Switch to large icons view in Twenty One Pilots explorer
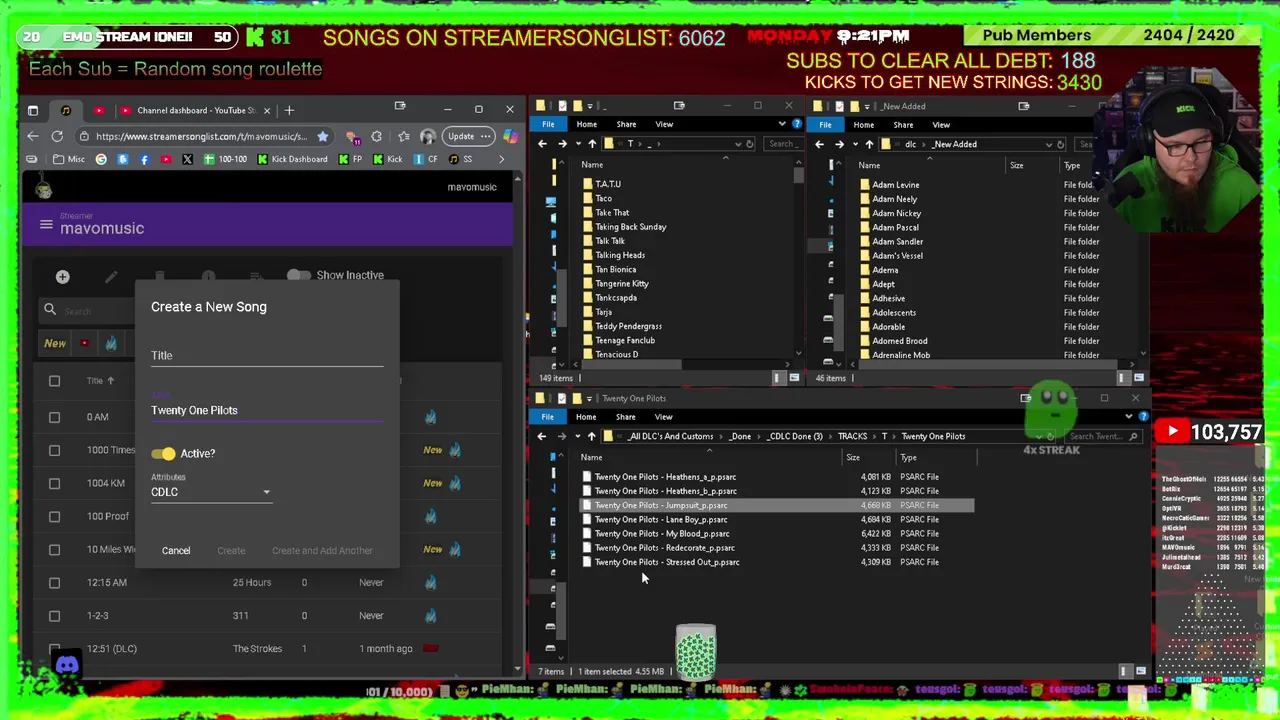The height and width of the screenshot is (720, 1280). point(1140,671)
